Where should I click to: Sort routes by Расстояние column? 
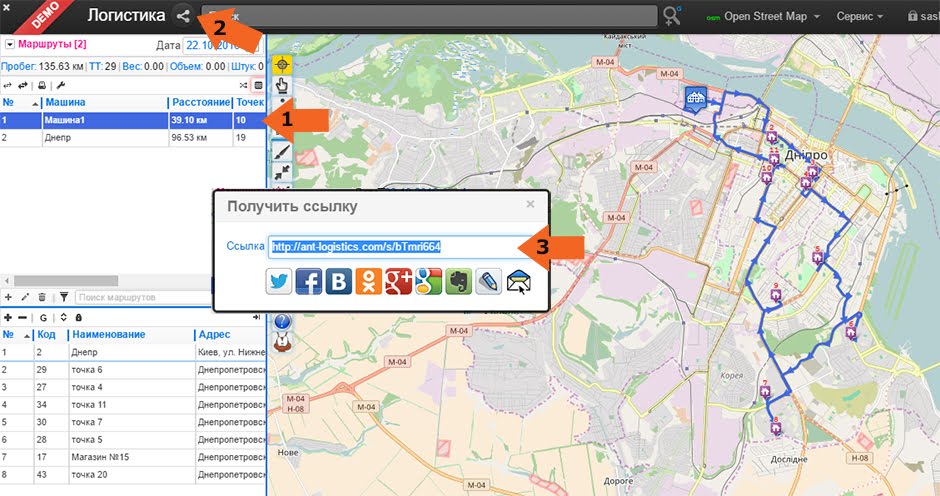201,103
